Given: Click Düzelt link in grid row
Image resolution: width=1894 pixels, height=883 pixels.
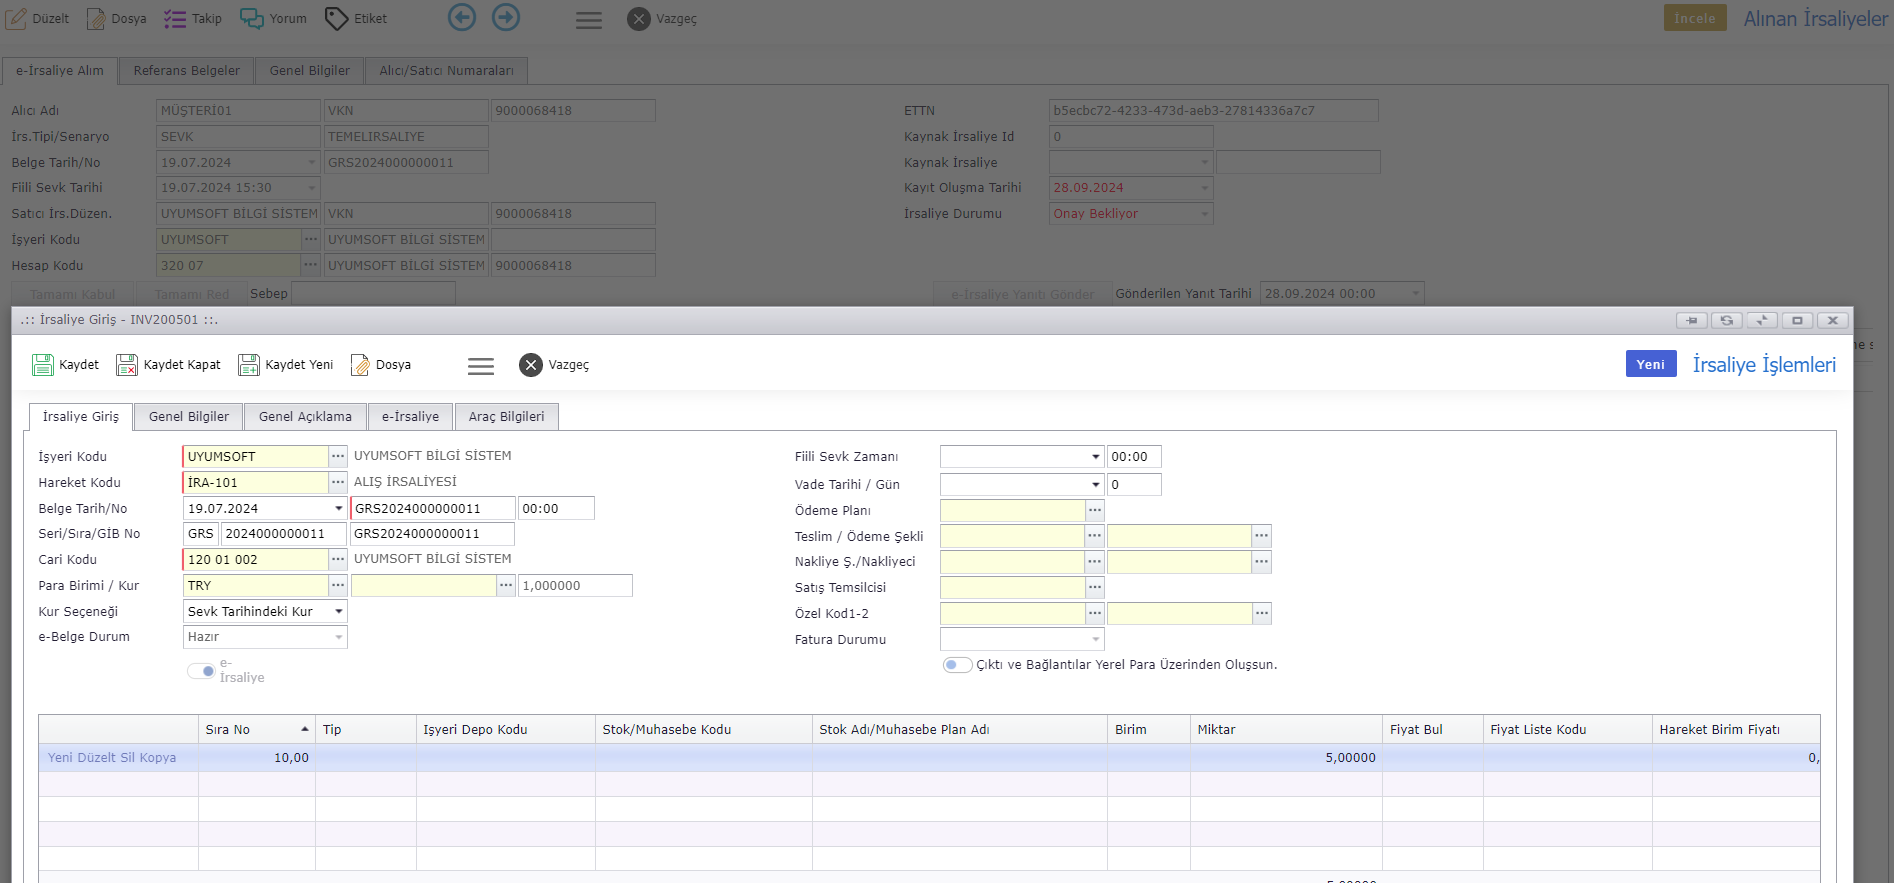Looking at the screenshot, I should coord(96,758).
